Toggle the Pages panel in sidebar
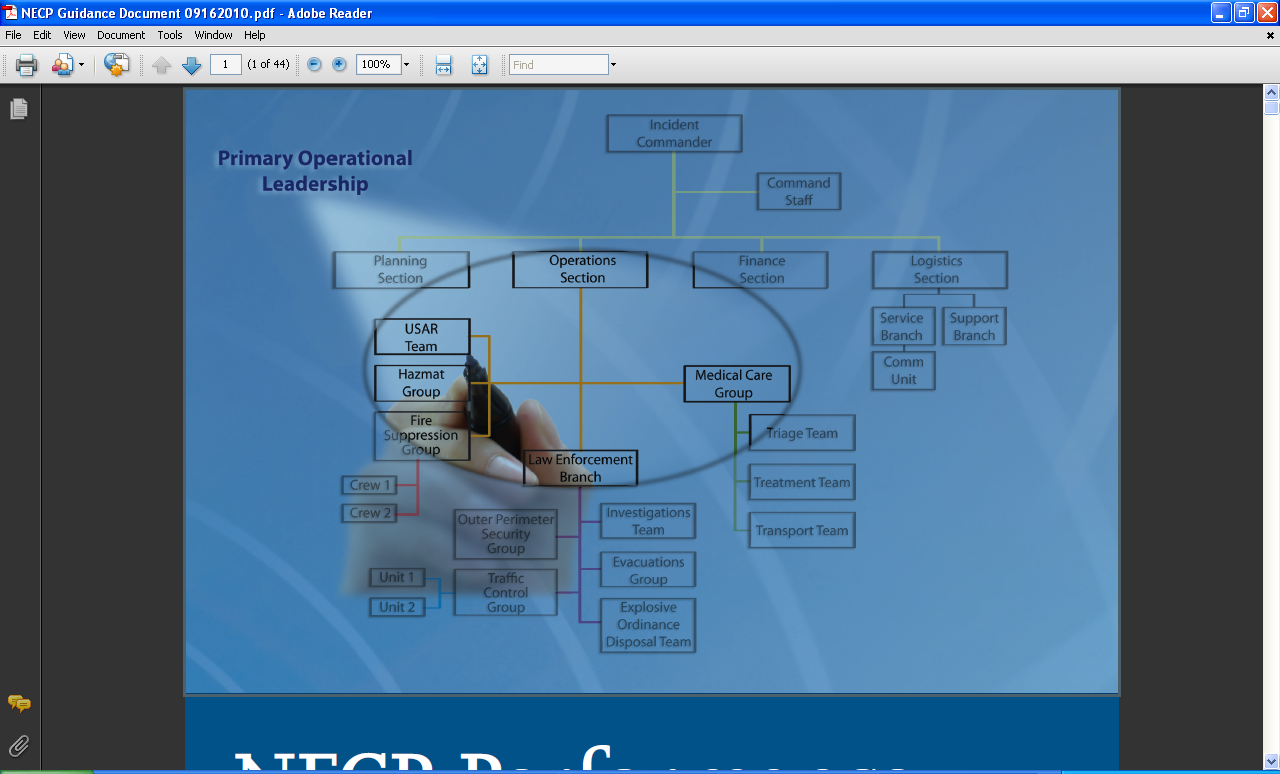 19,109
